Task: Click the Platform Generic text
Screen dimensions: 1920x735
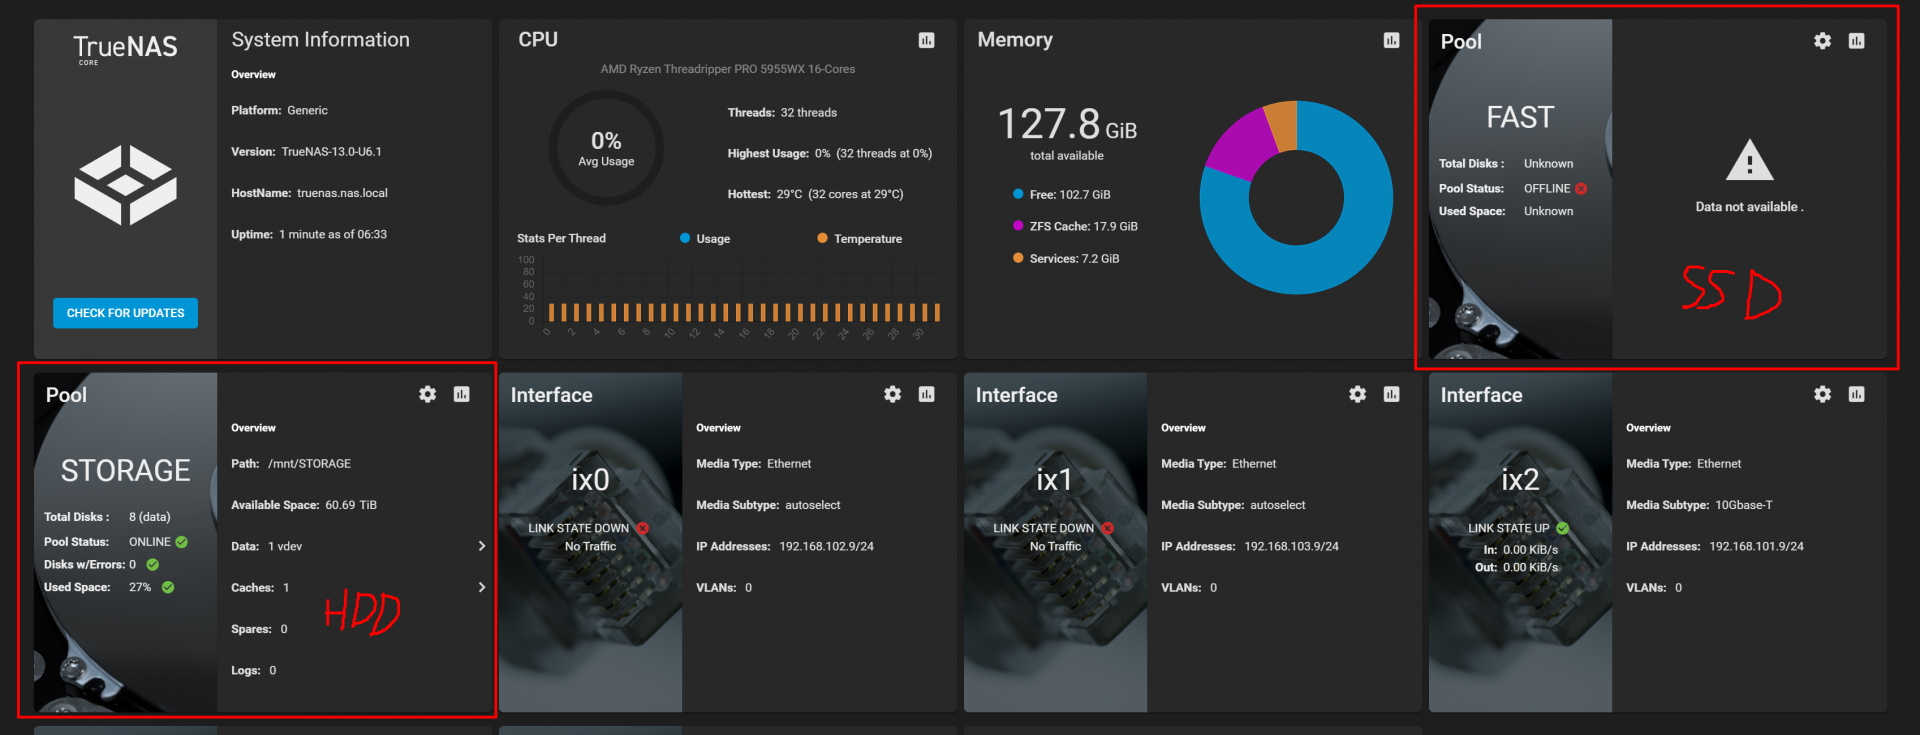Action: coord(279,110)
